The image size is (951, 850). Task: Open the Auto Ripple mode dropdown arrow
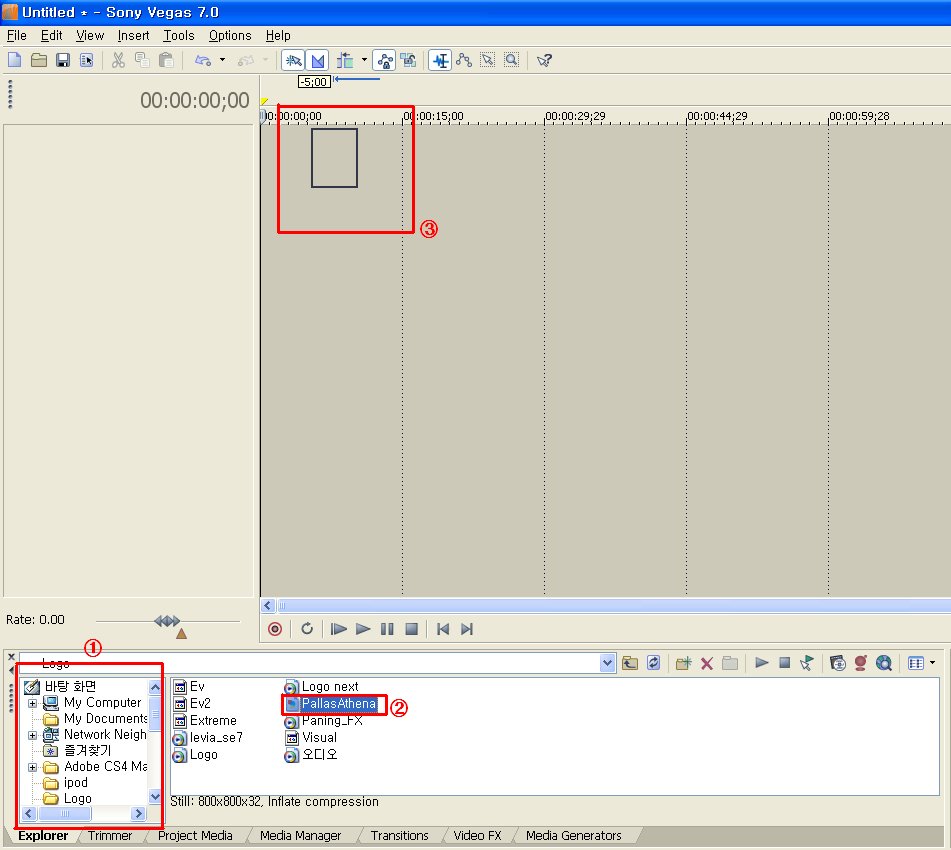tap(364, 60)
